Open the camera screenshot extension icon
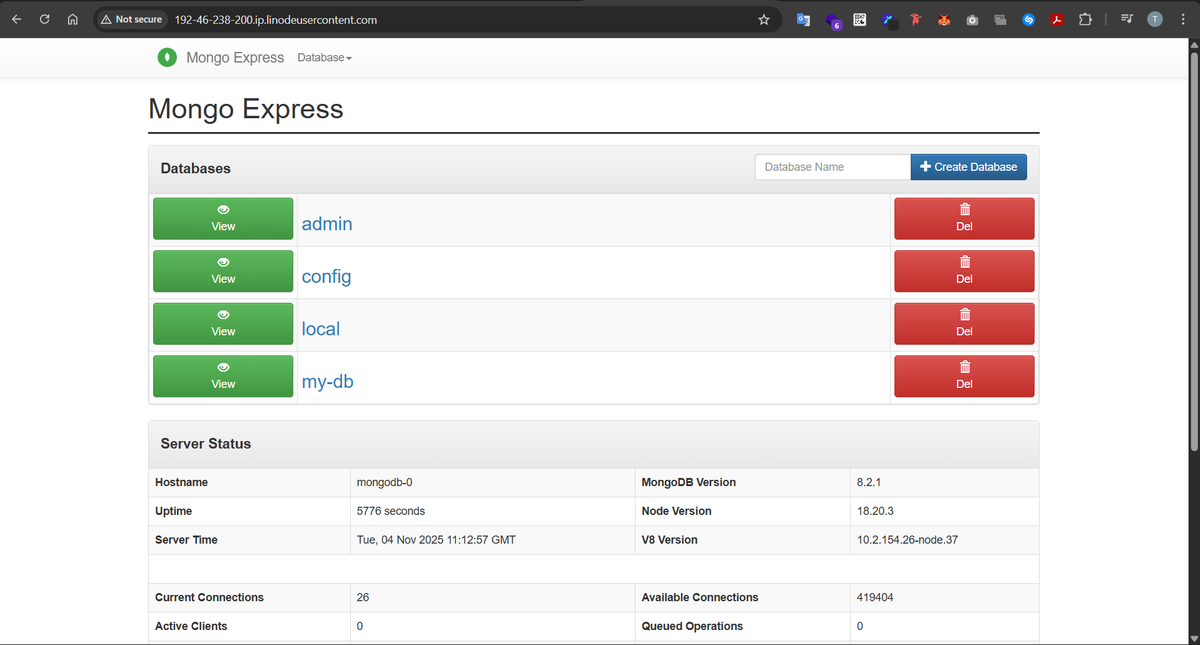 coord(972,19)
